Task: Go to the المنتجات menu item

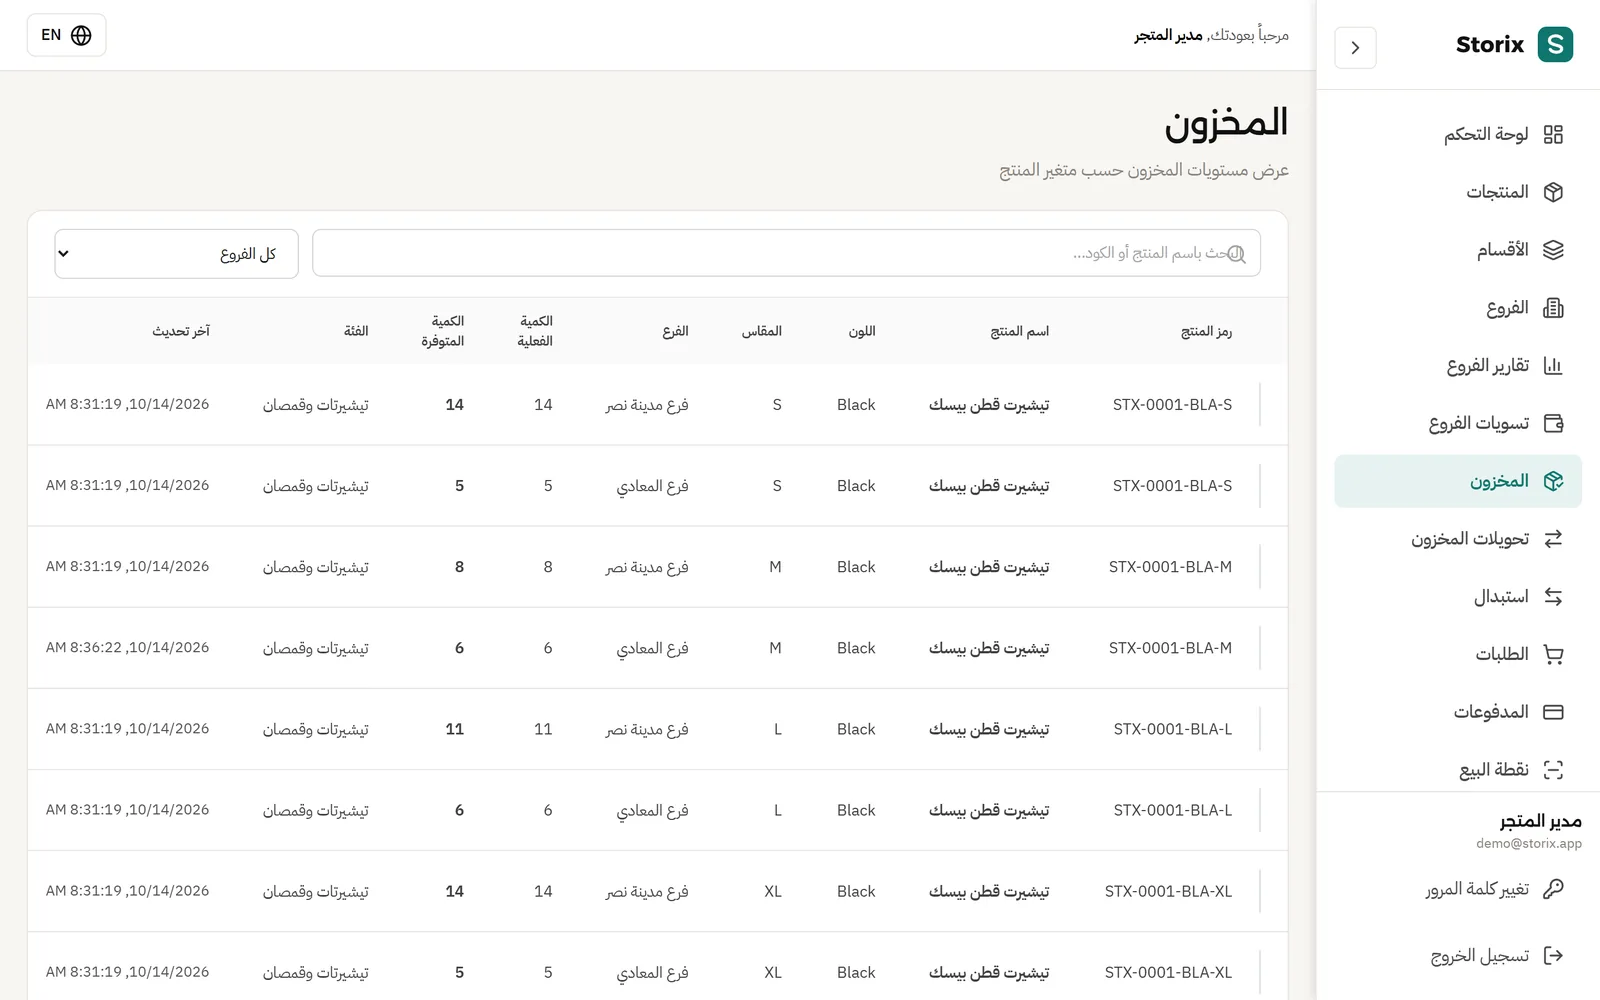Action: [1458, 192]
